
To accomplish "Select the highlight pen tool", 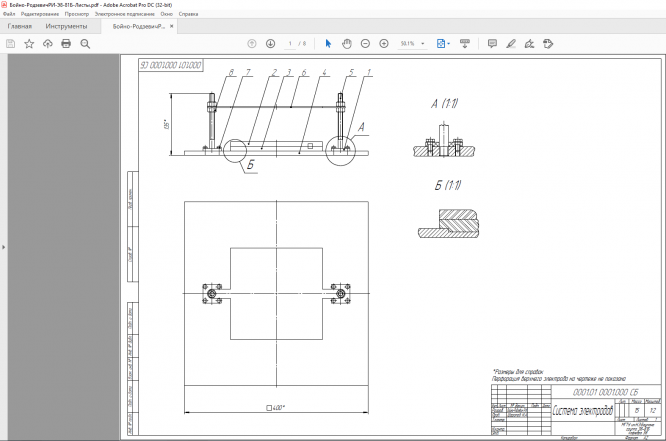I will coord(510,44).
